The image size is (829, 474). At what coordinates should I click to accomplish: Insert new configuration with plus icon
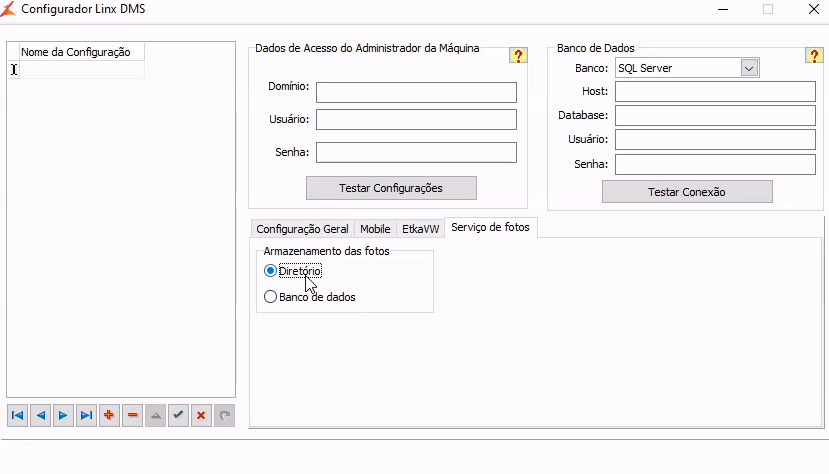[x=109, y=415]
